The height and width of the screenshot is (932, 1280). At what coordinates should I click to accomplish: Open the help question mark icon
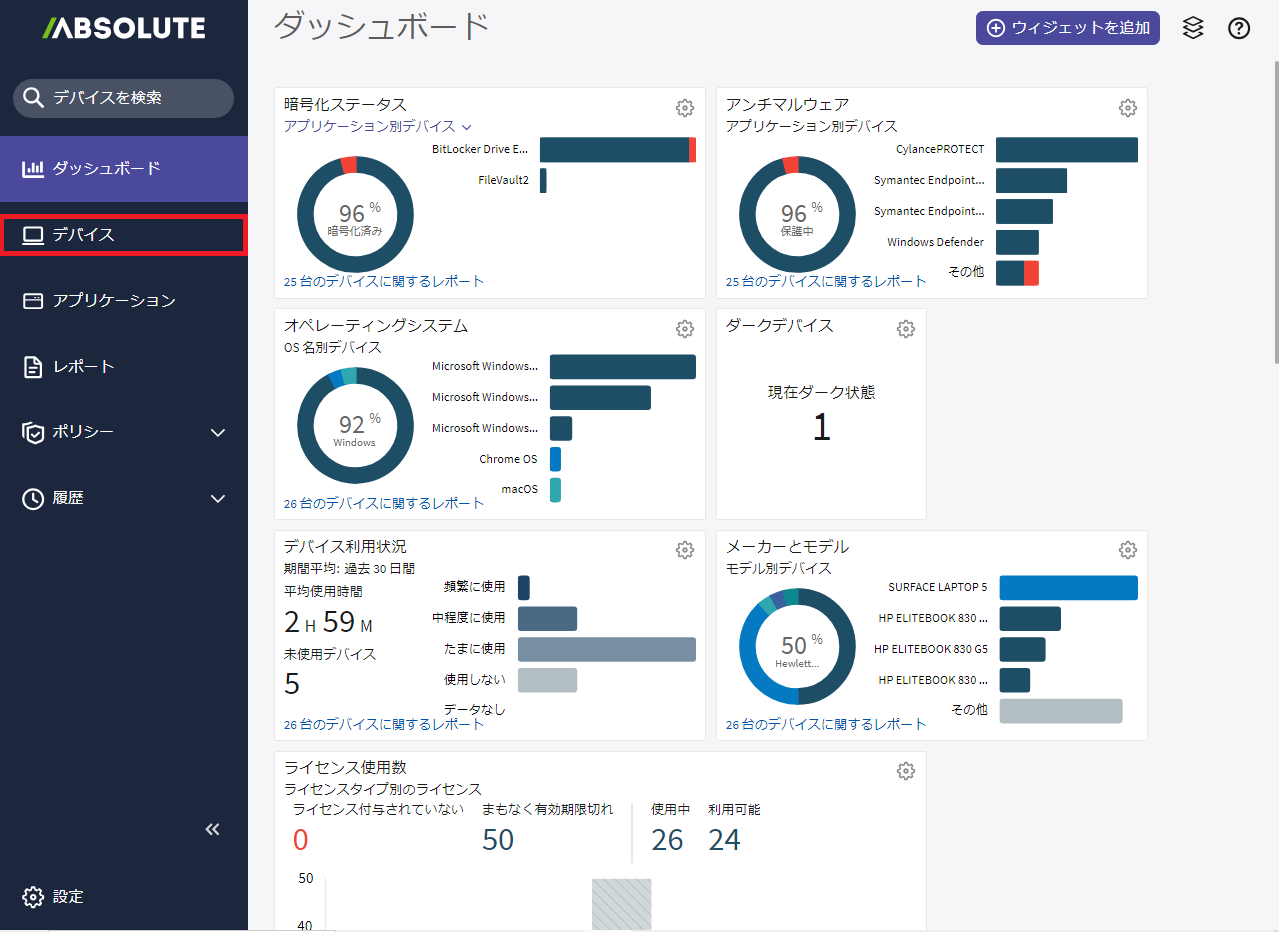pyautogui.click(x=1239, y=28)
